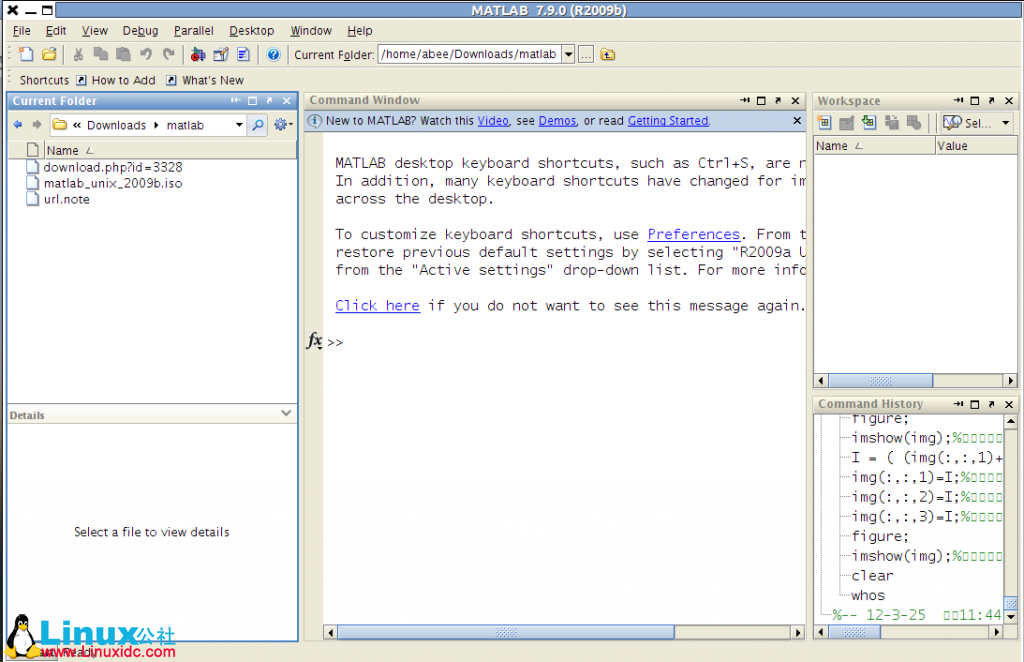
Task: Launch Simulink from the toolbar icon
Action: click(198, 54)
